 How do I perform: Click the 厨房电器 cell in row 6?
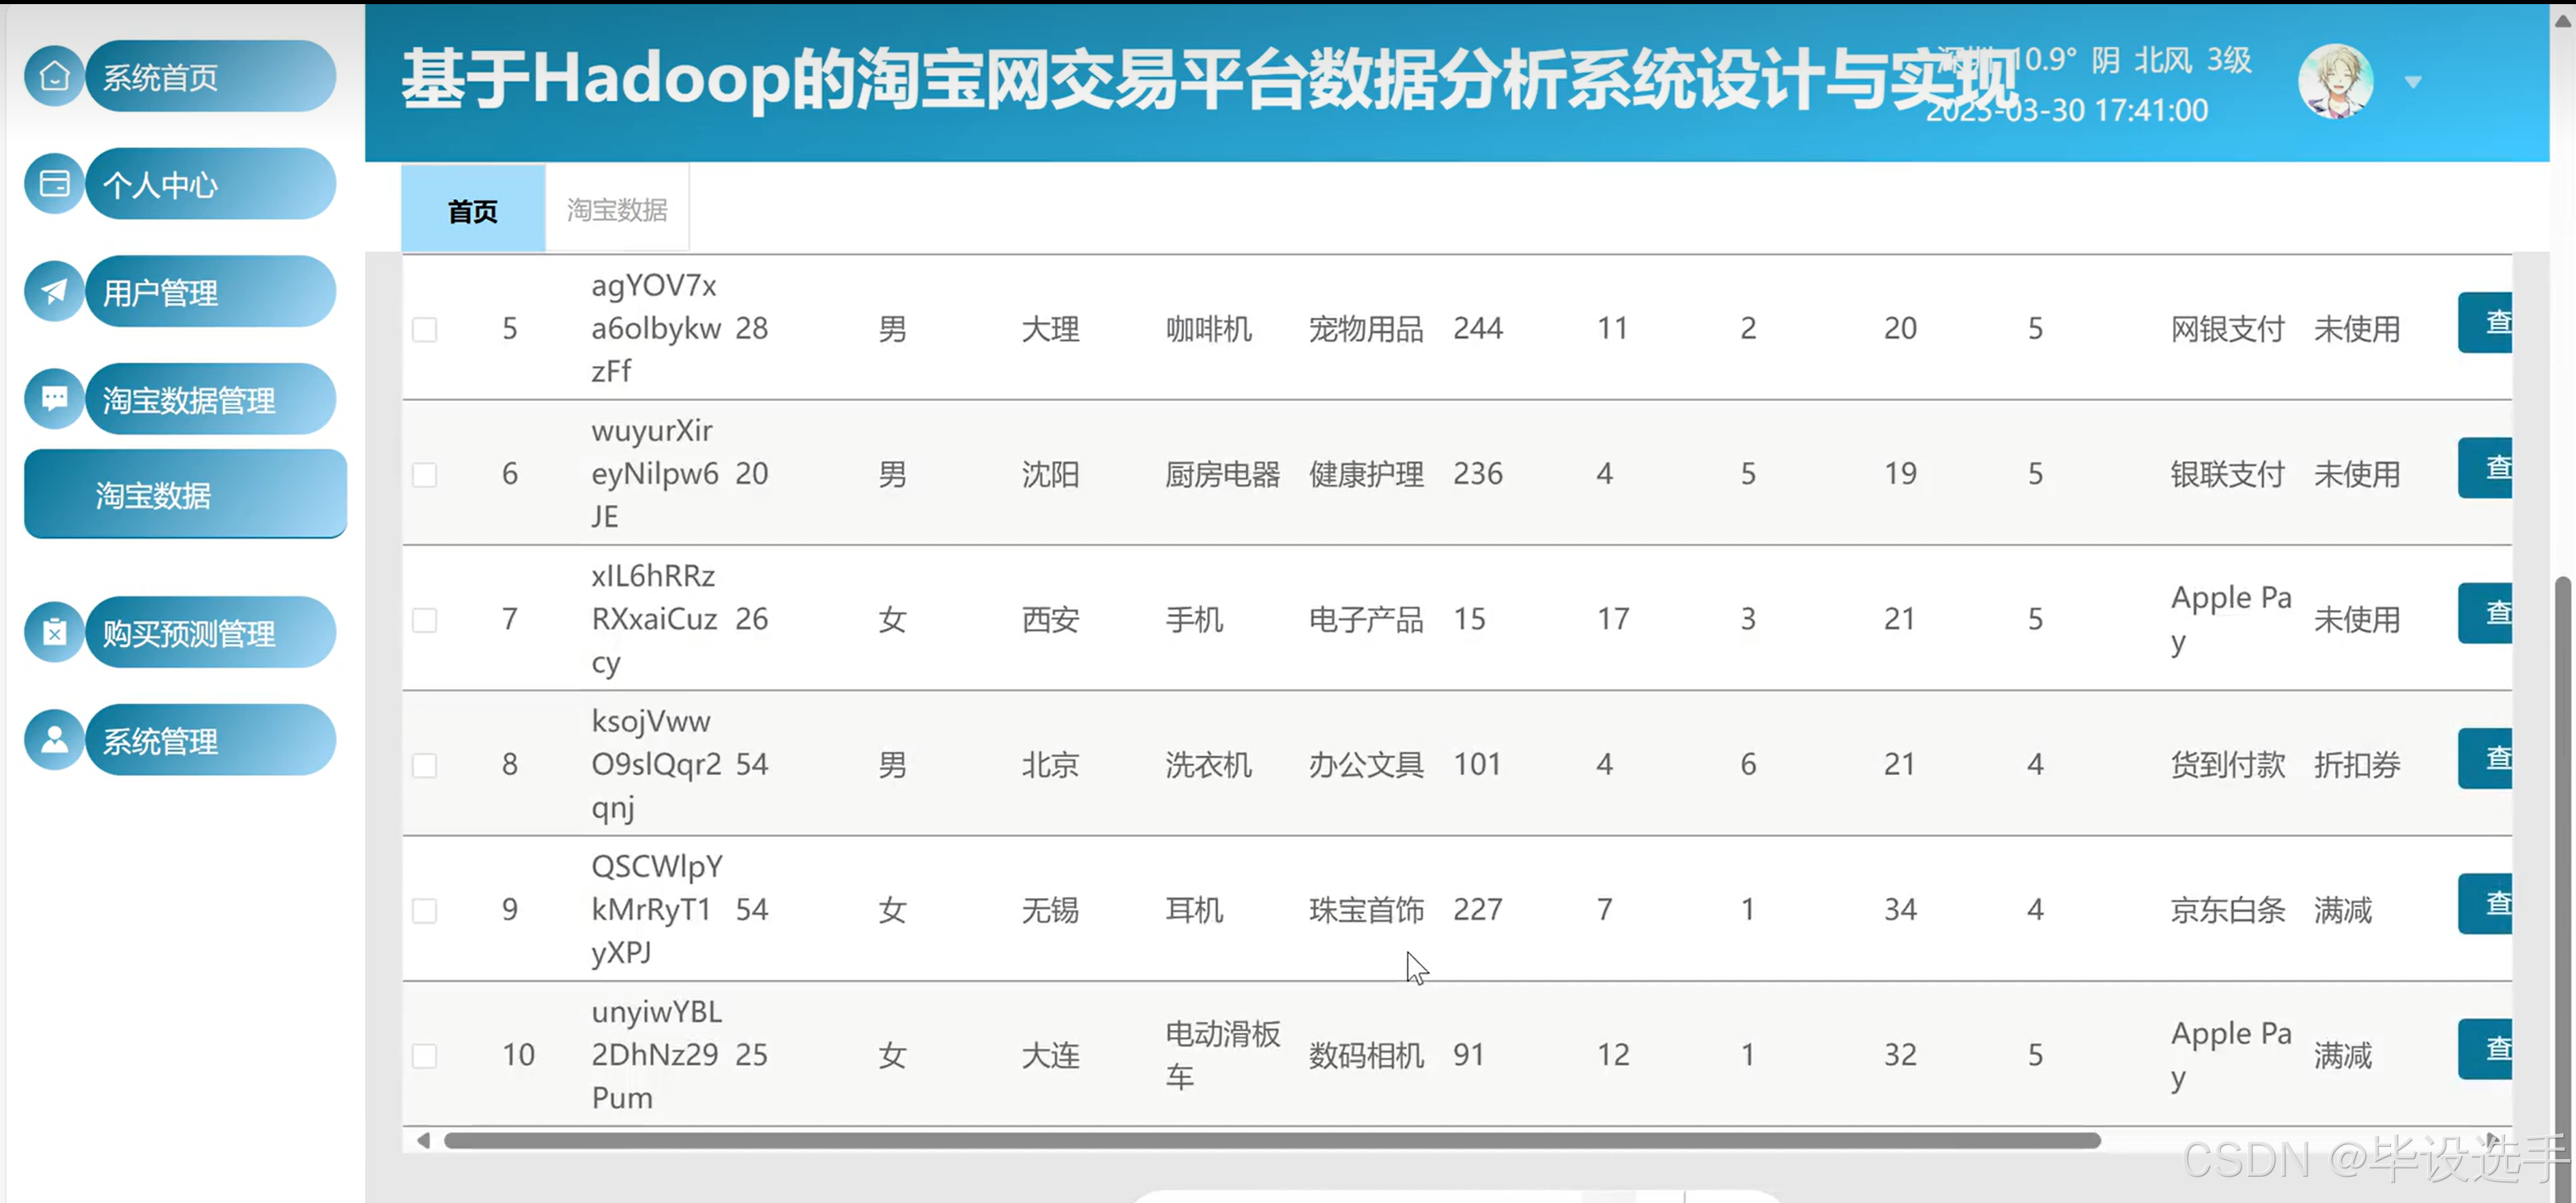(x=1222, y=474)
